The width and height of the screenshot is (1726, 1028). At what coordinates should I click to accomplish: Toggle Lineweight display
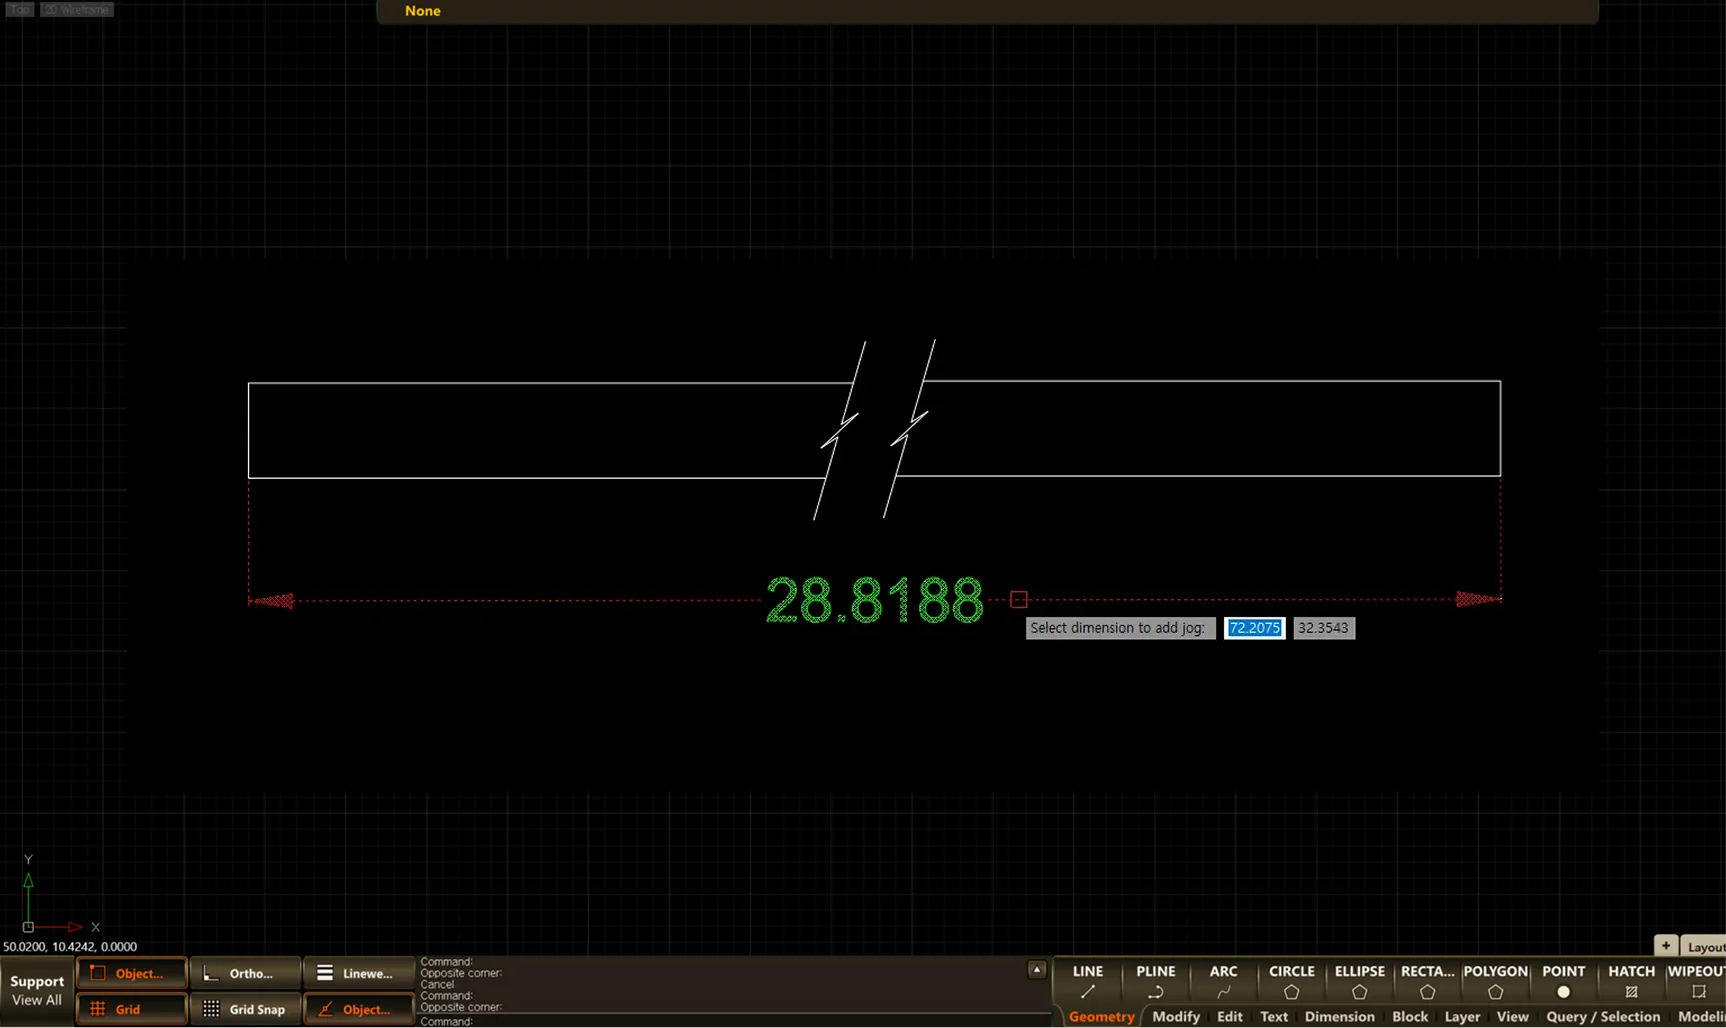click(358, 973)
